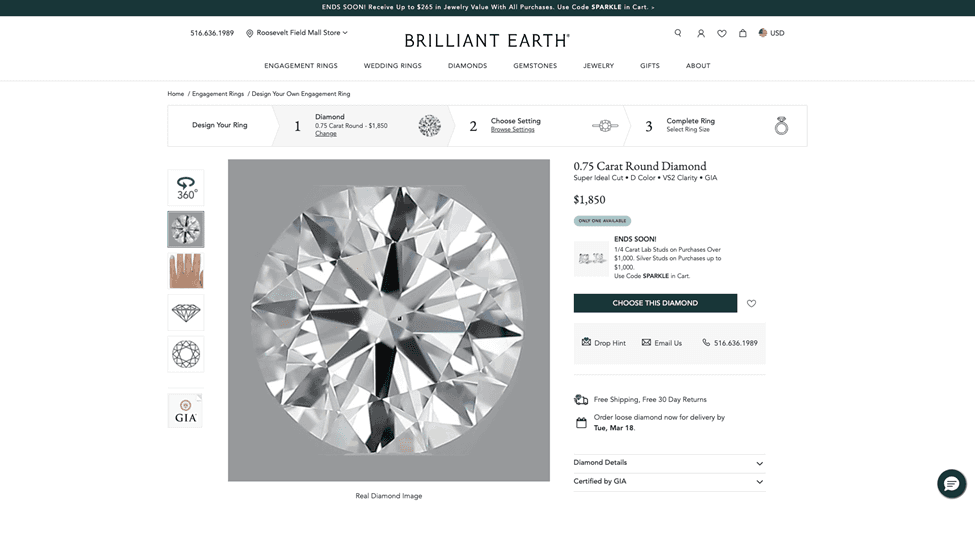Add diamond to wishlist with heart icon
Image resolution: width=975 pixels, height=548 pixels.
click(751, 304)
